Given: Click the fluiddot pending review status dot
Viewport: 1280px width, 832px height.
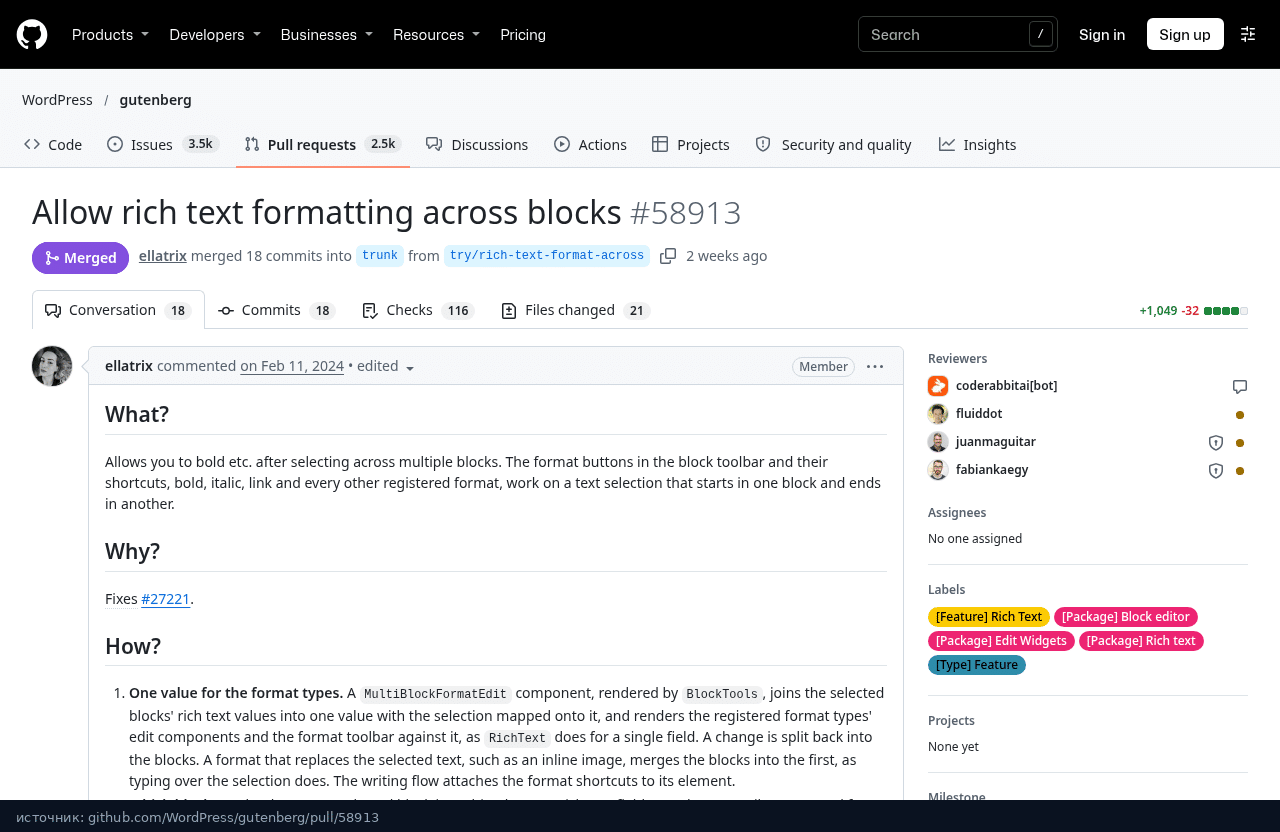Looking at the screenshot, I should click(1240, 415).
